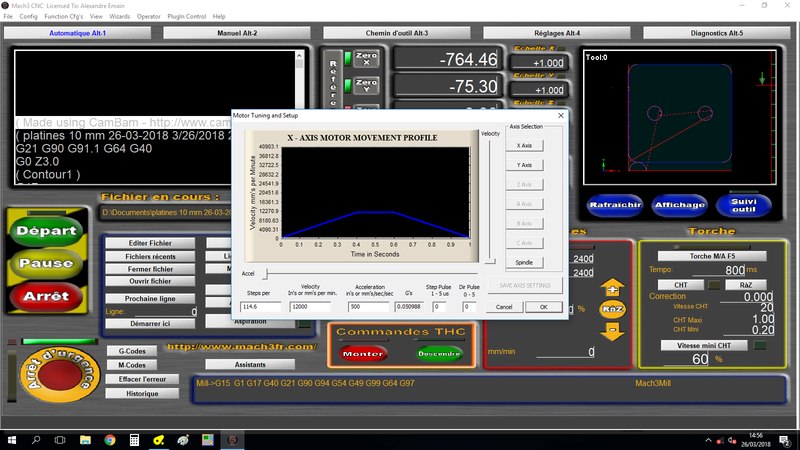Screen dimensions: 800x450
Task: Switch to Réglages Alt-4 tab
Action: [557, 33]
